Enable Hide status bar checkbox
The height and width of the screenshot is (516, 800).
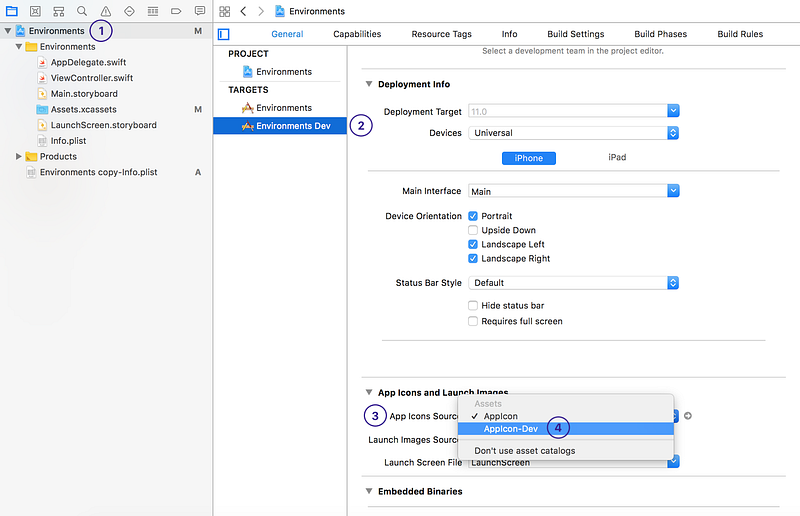(473, 306)
